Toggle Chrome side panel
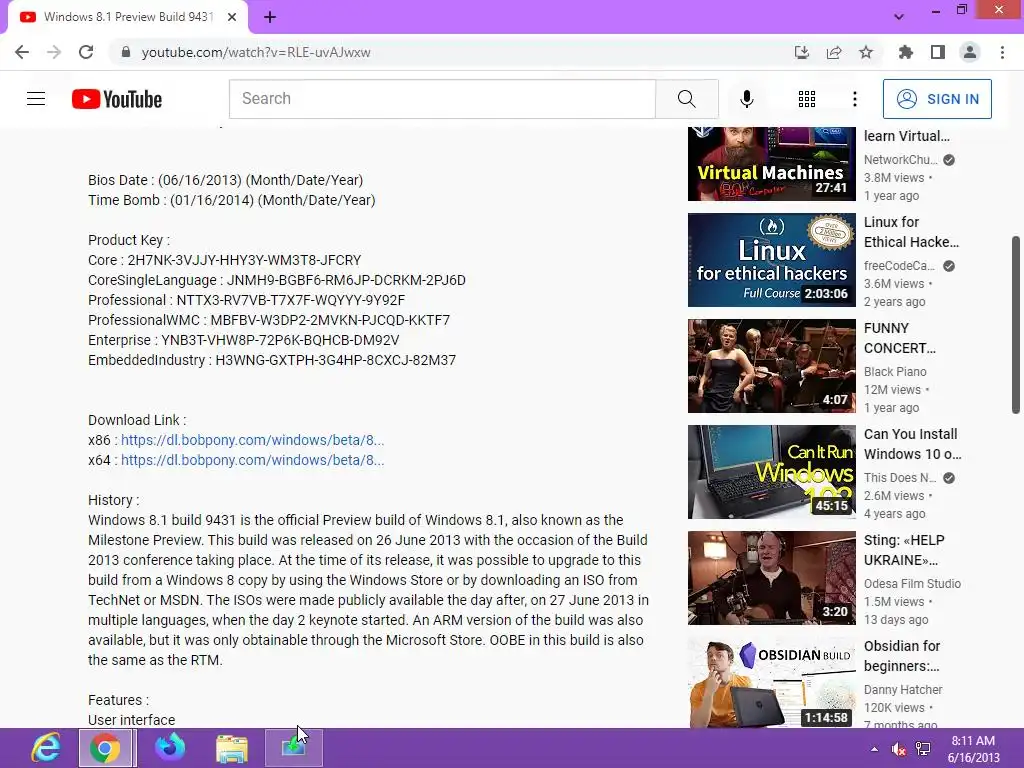The image size is (1024, 768). click(938, 52)
